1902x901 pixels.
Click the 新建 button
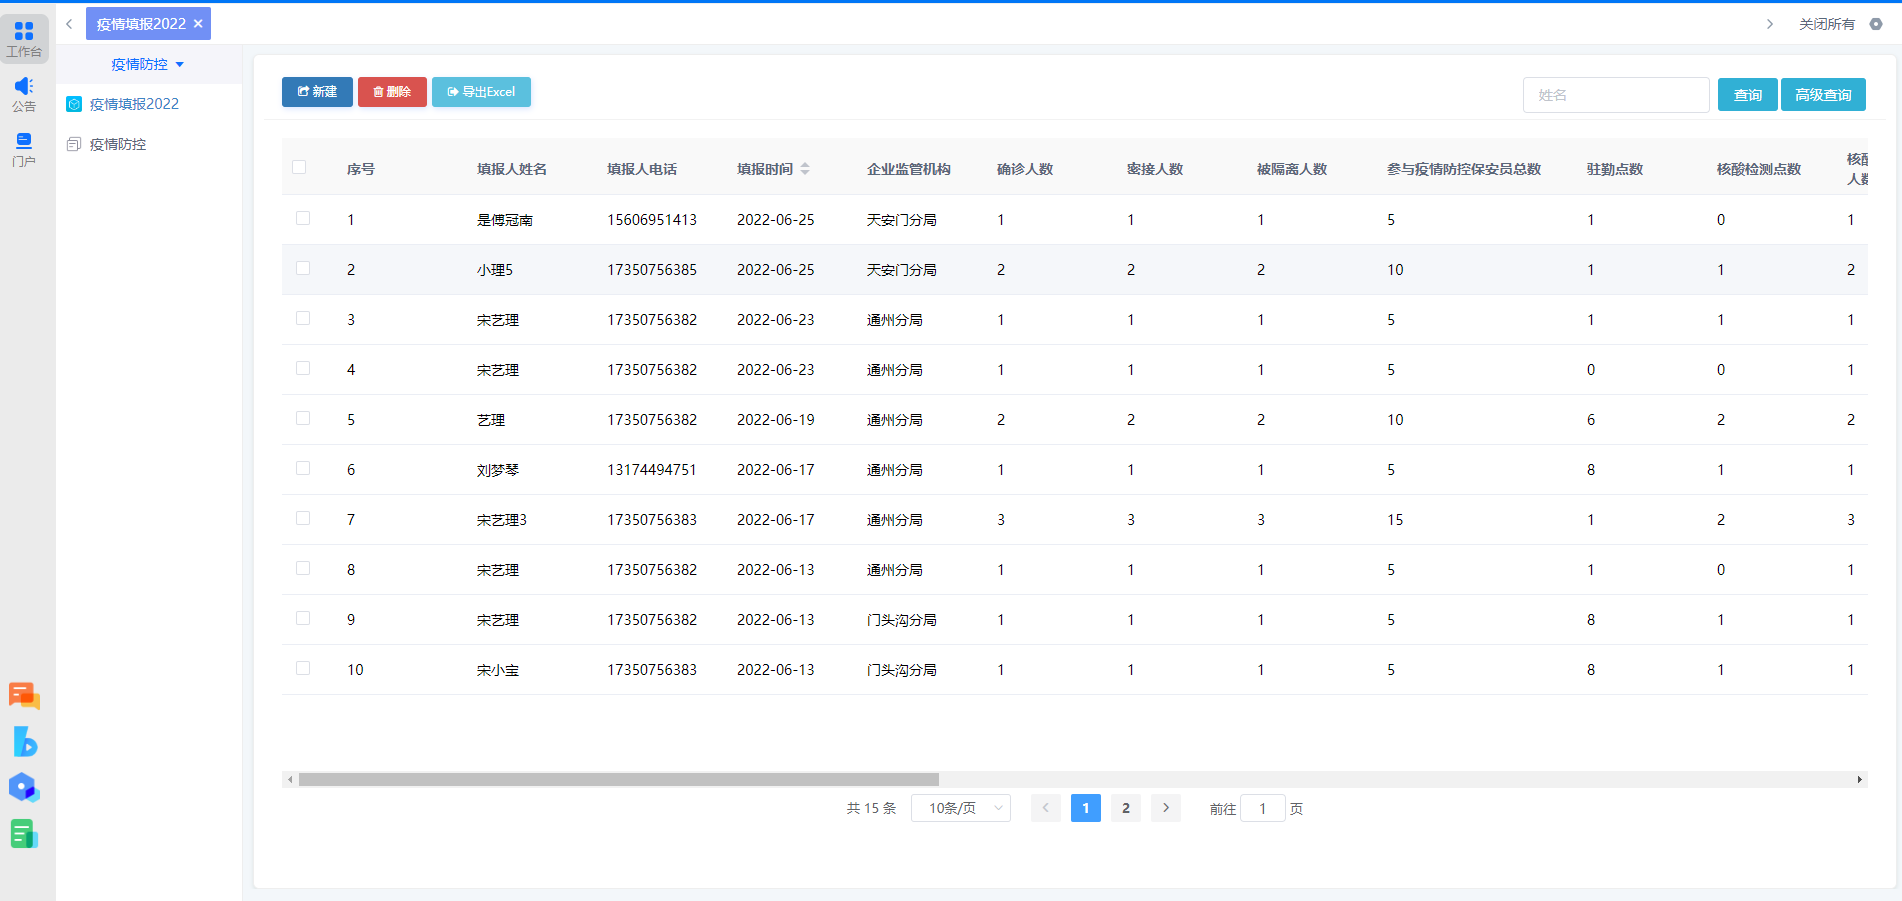click(317, 92)
